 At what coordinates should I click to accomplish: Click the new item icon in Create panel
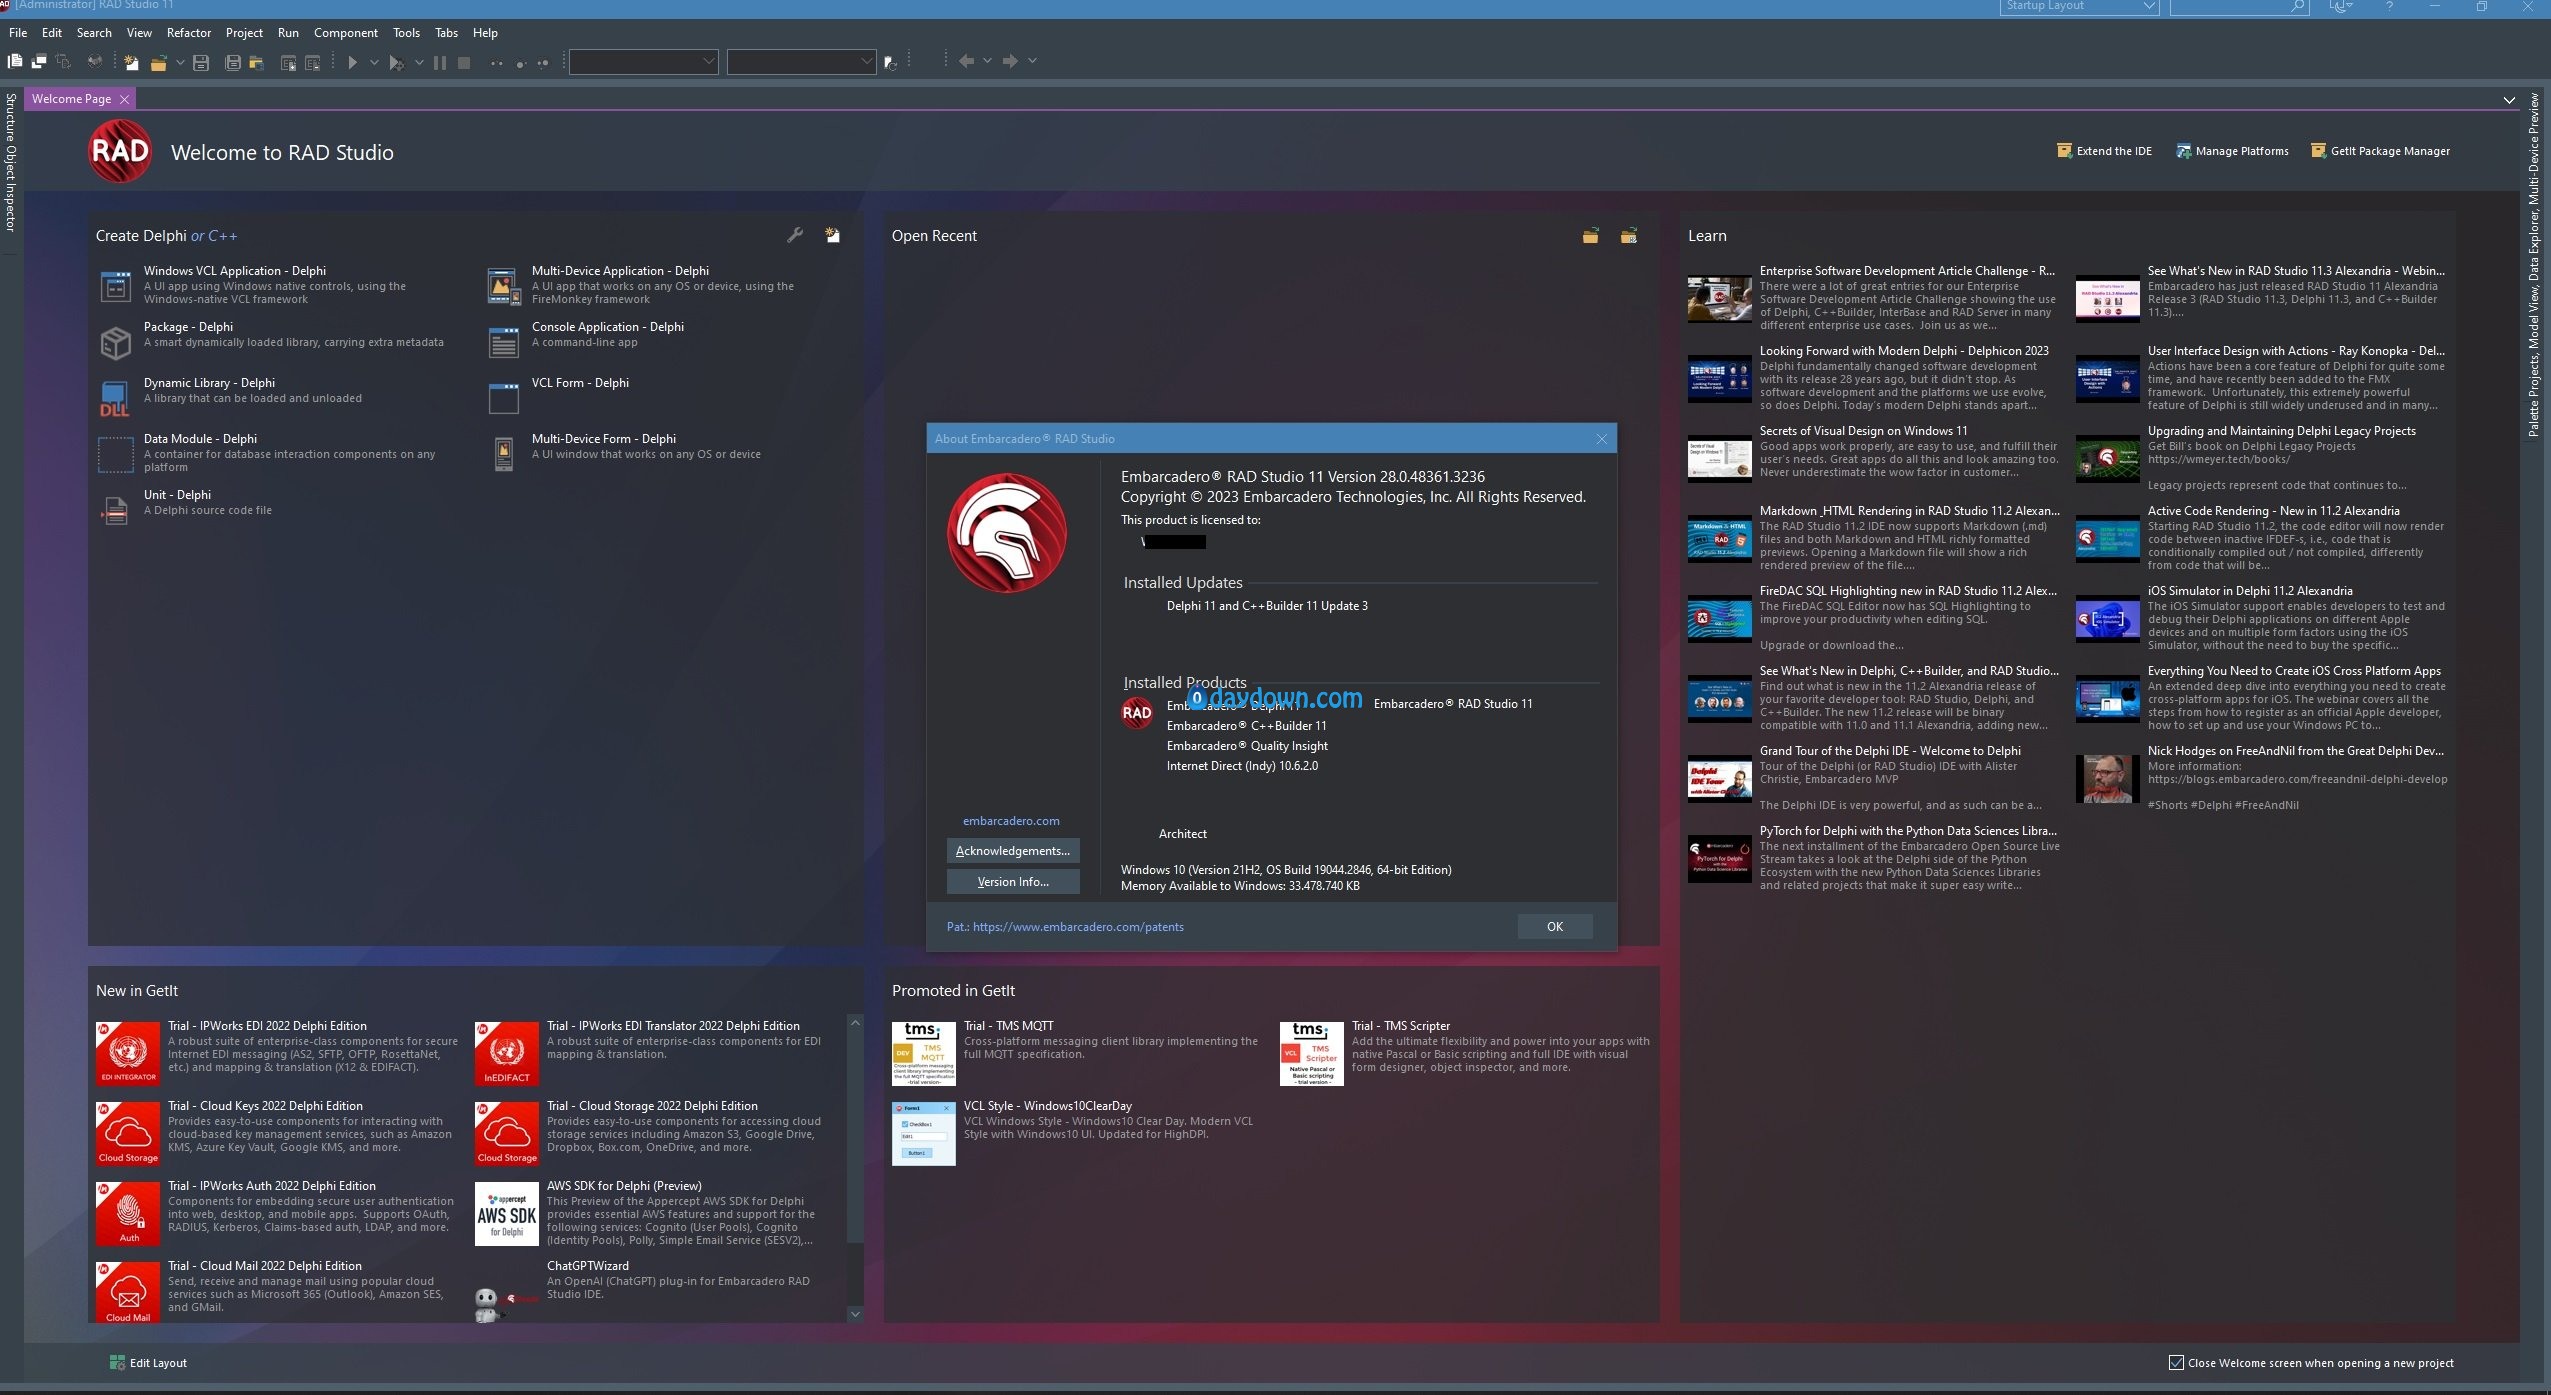[832, 235]
